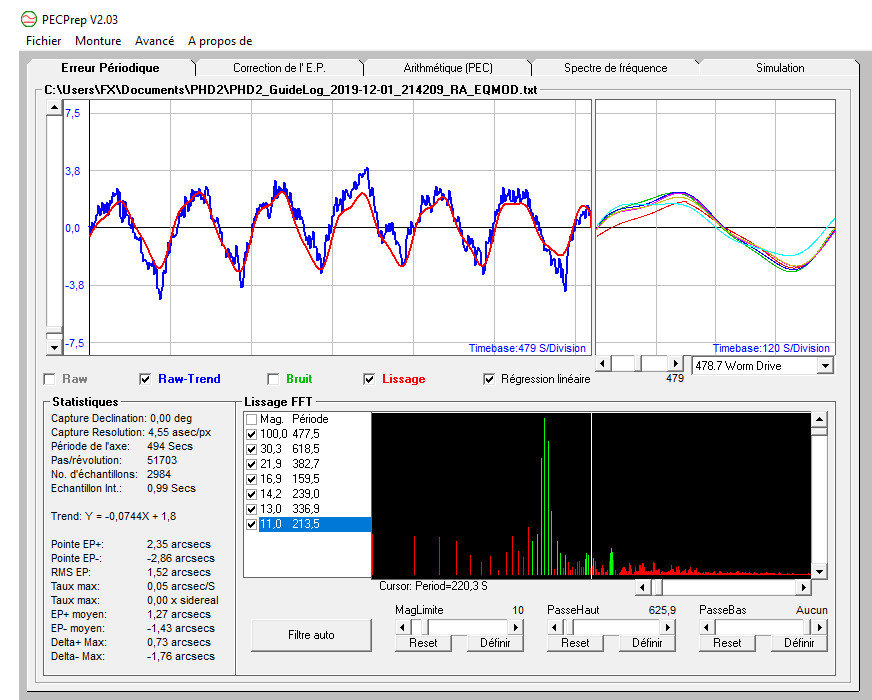Open the 478.7 Worm Drive dropdown

click(x=824, y=366)
